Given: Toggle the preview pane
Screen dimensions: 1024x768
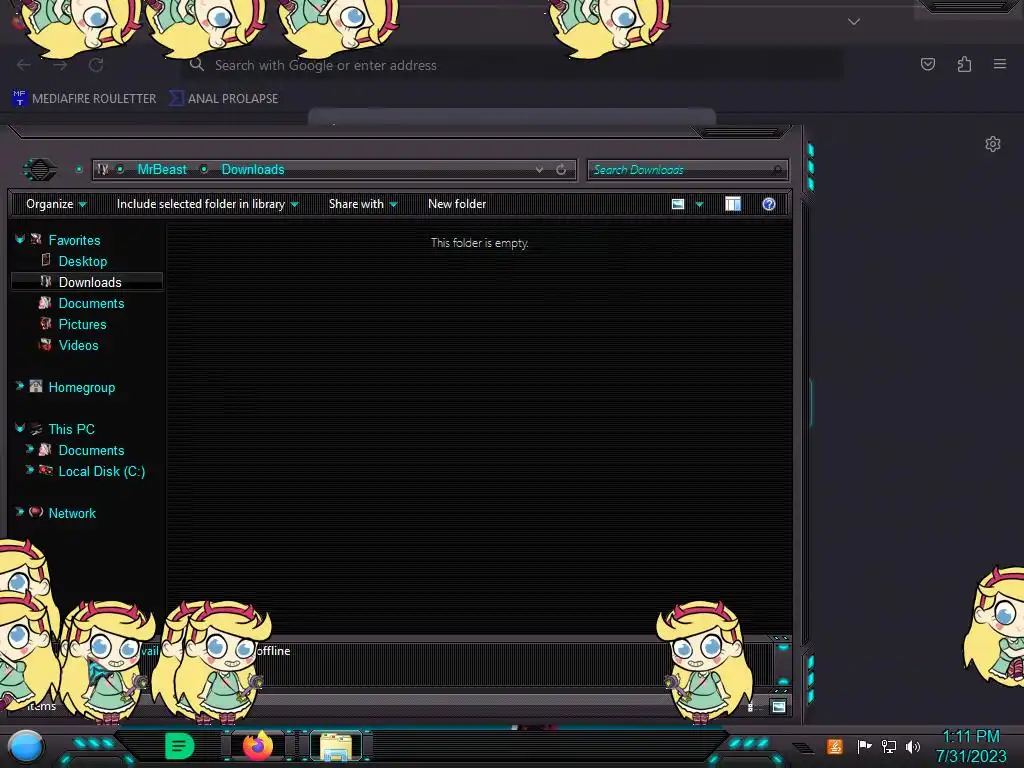Looking at the screenshot, I should (733, 204).
